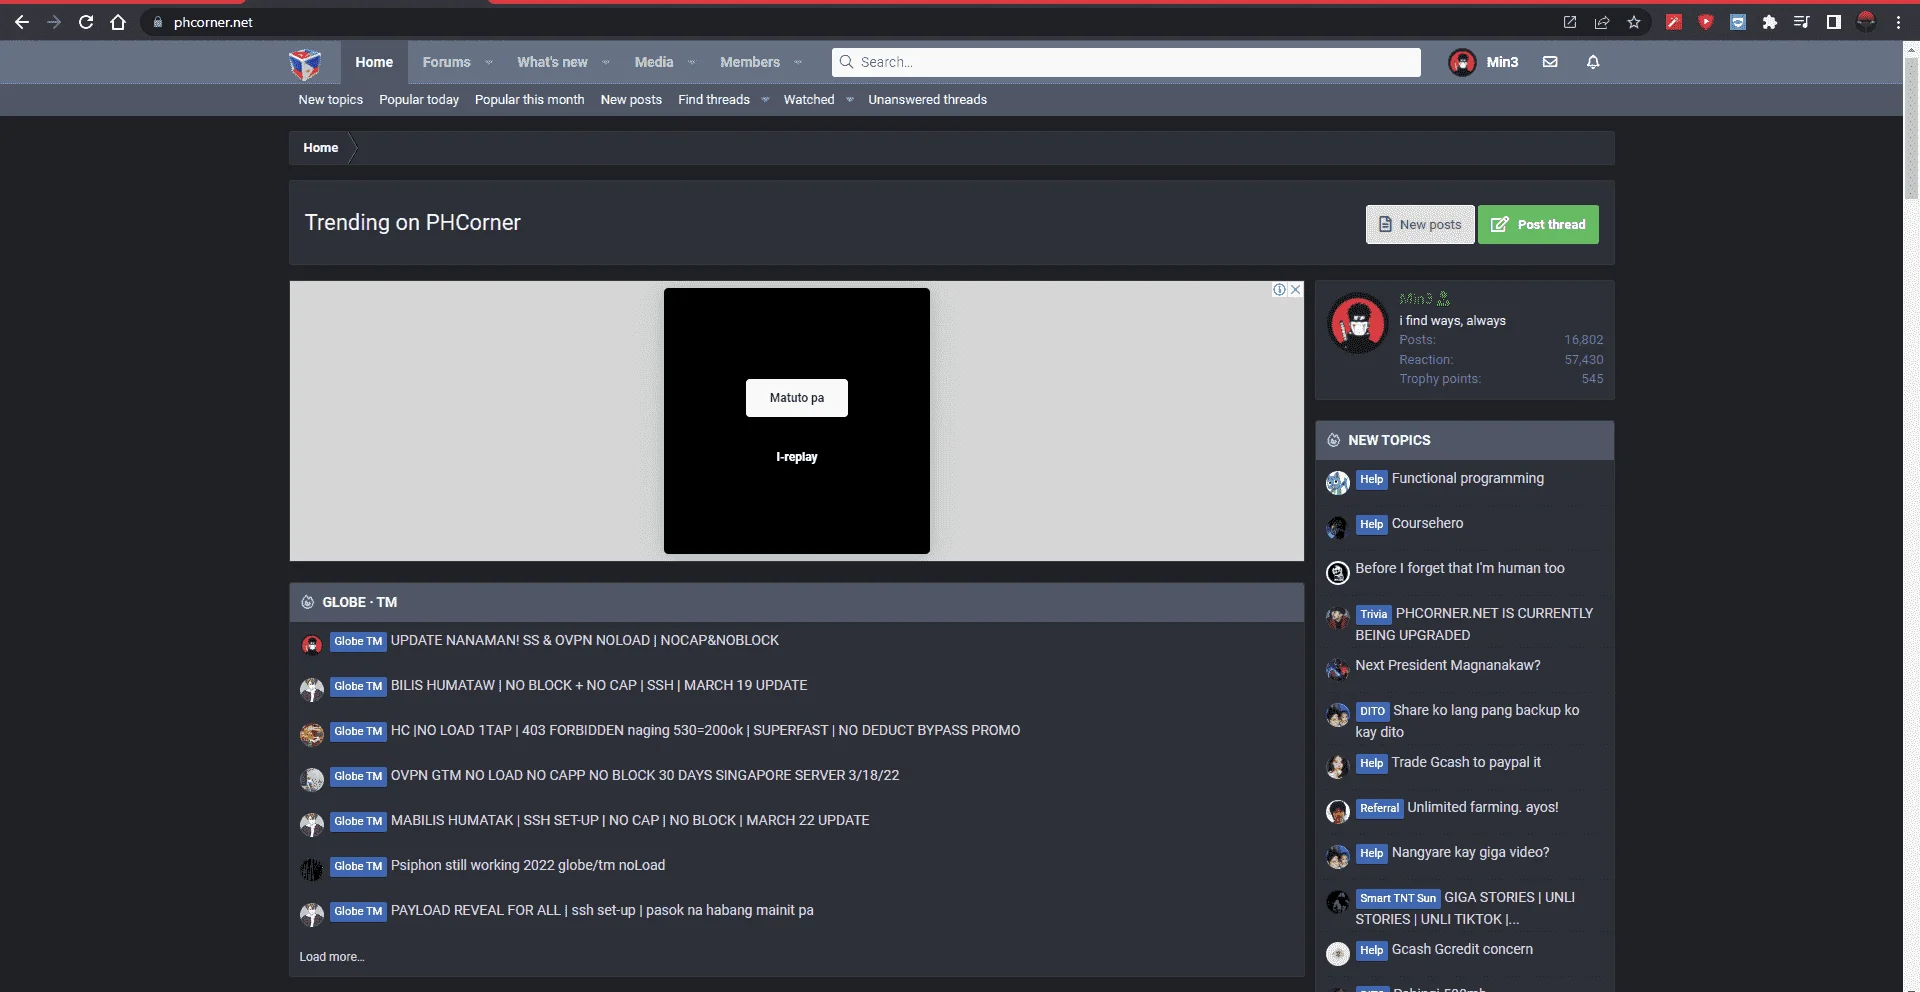This screenshot has height=992, width=1920.
Task: Open the What's new tab
Action: (x=552, y=62)
